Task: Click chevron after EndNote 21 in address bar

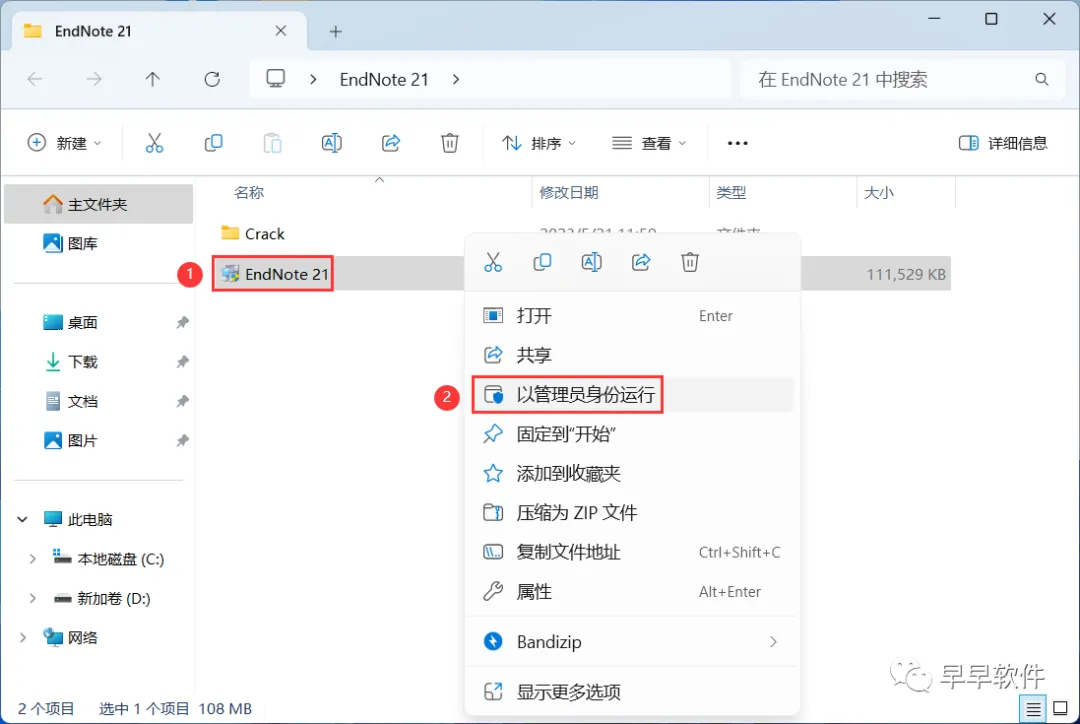Action: tap(456, 79)
